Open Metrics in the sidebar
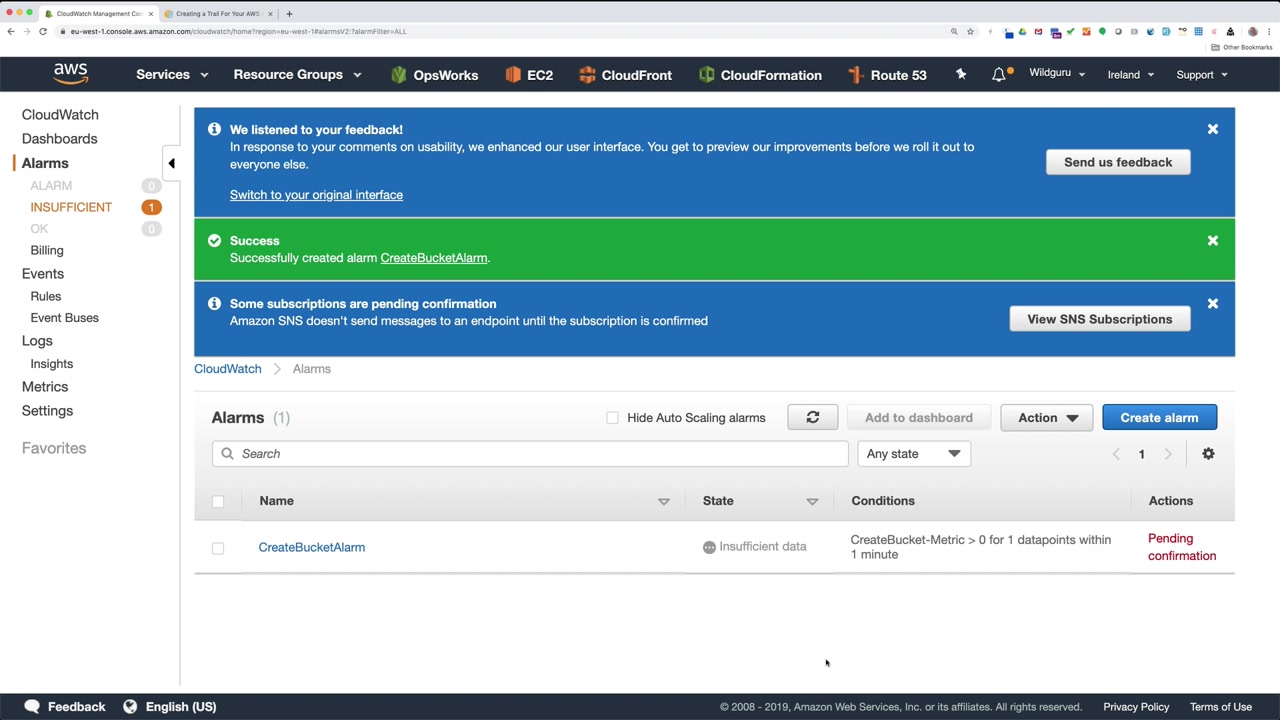 coord(45,387)
